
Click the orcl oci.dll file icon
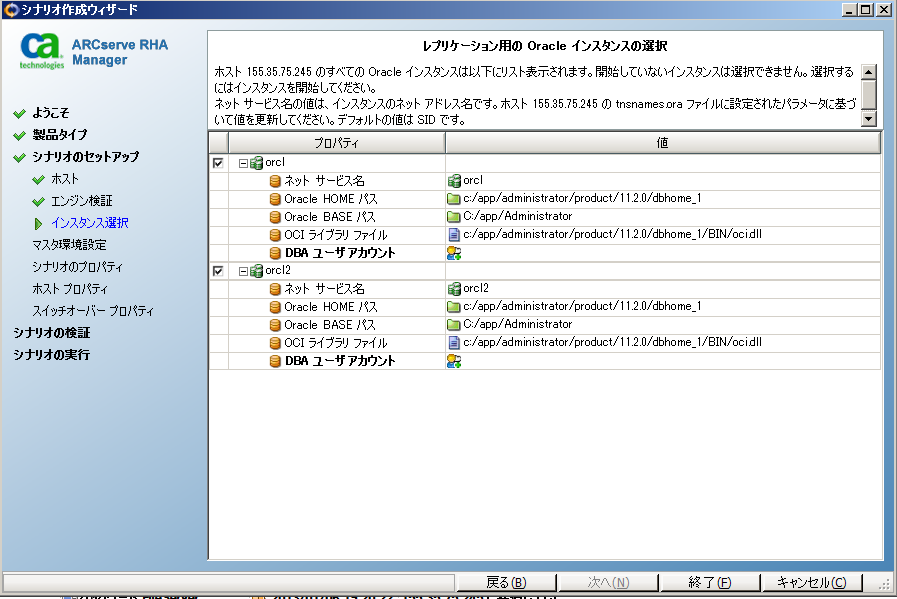point(454,235)
